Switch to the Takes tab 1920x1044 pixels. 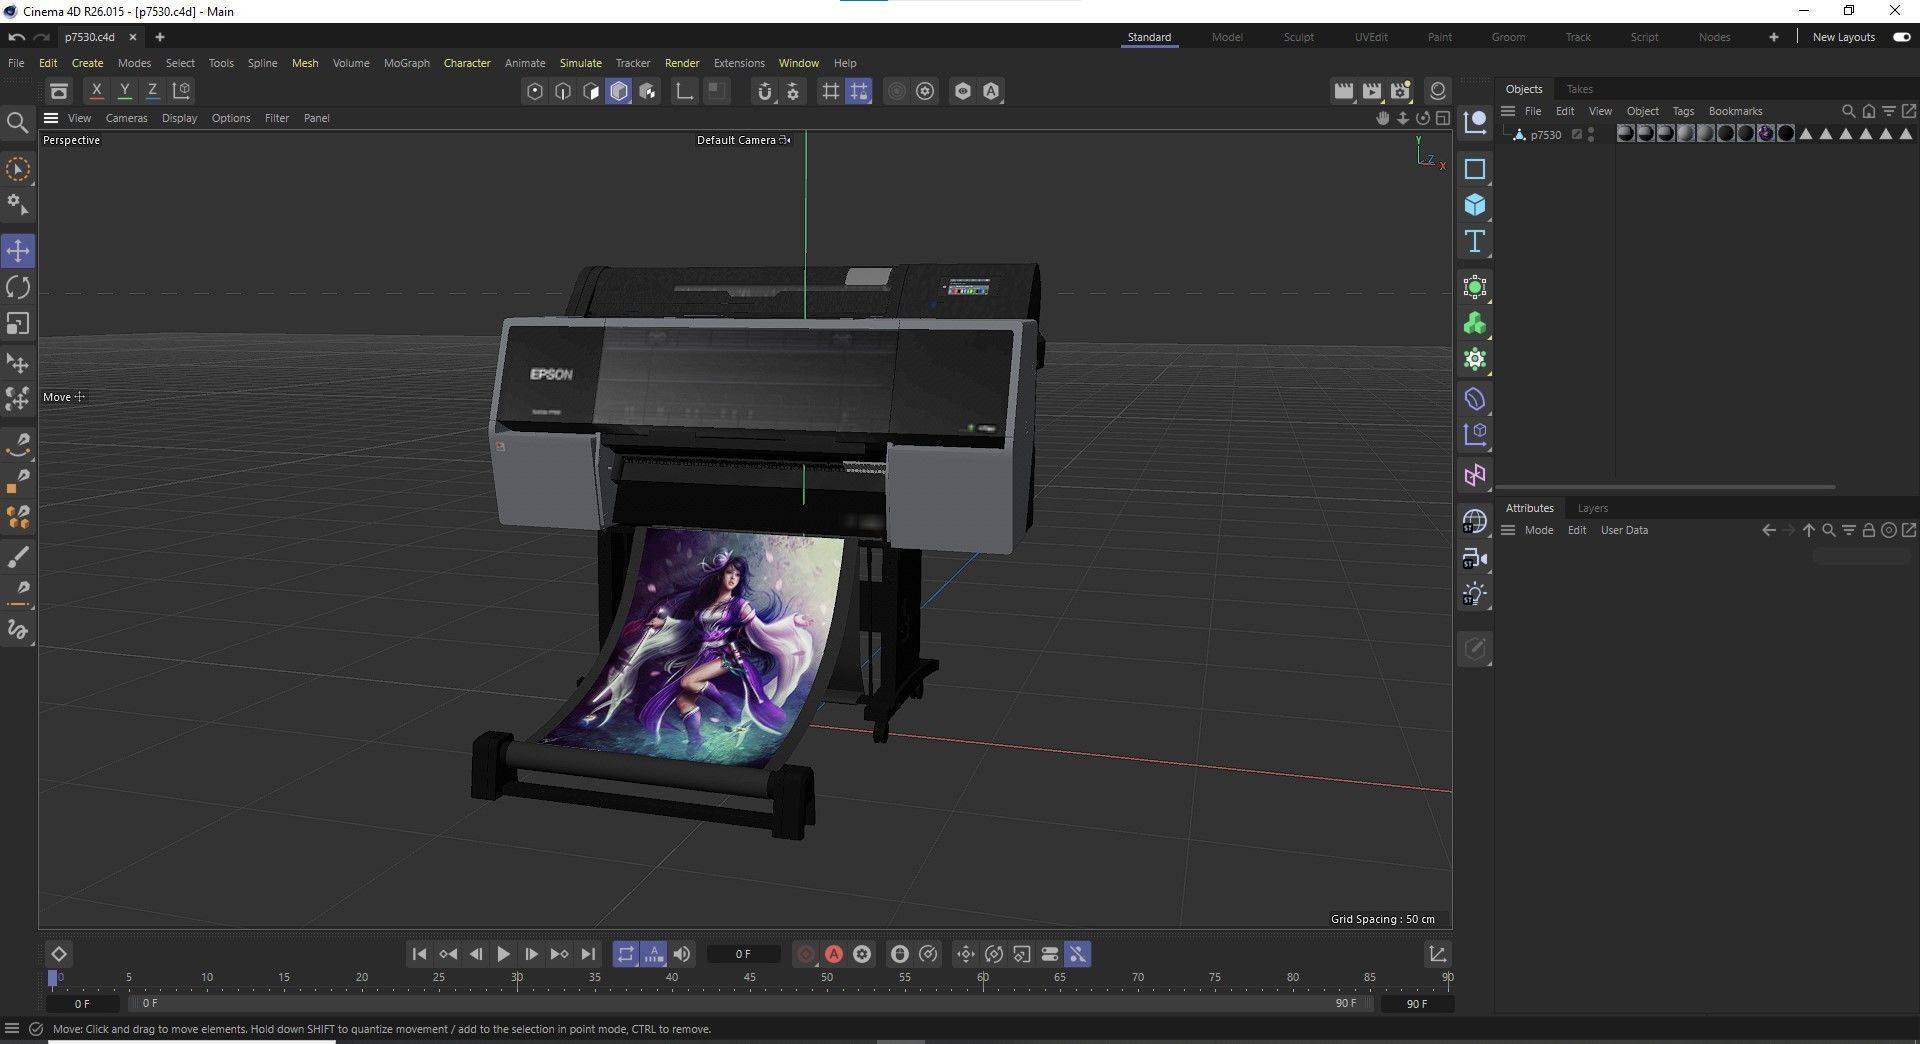pos(1580,89)
